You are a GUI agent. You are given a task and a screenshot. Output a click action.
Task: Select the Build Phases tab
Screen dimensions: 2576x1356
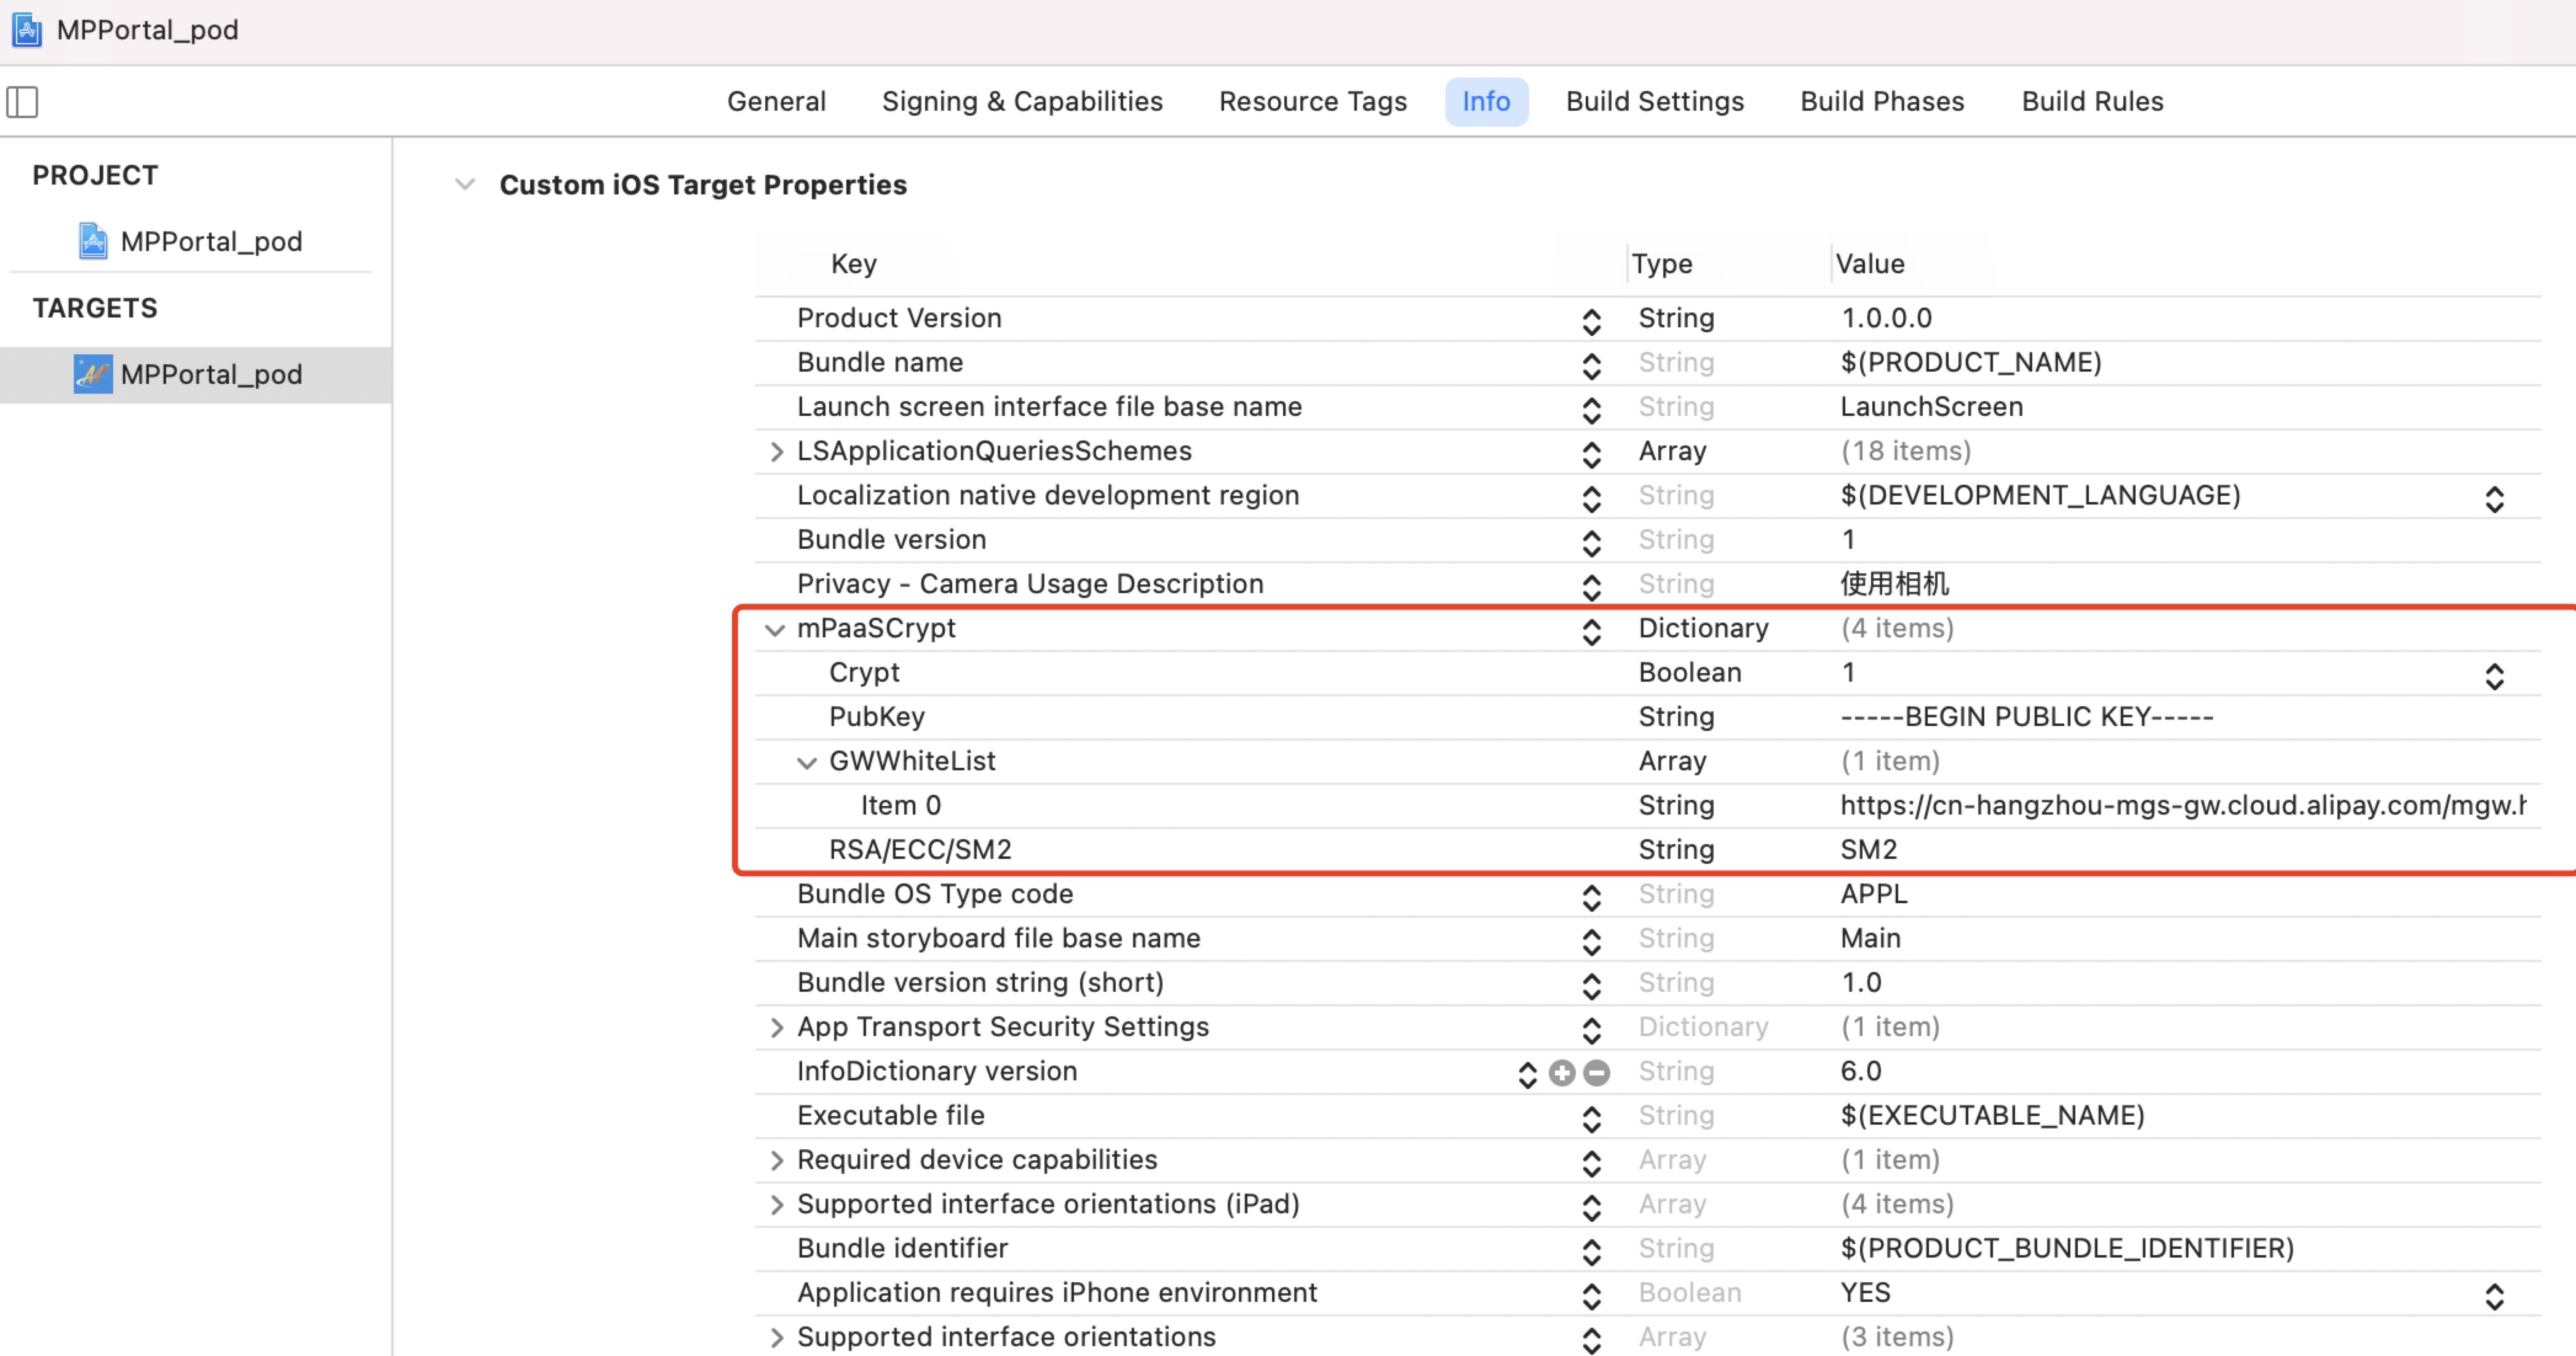click(x=1881, y=101)
